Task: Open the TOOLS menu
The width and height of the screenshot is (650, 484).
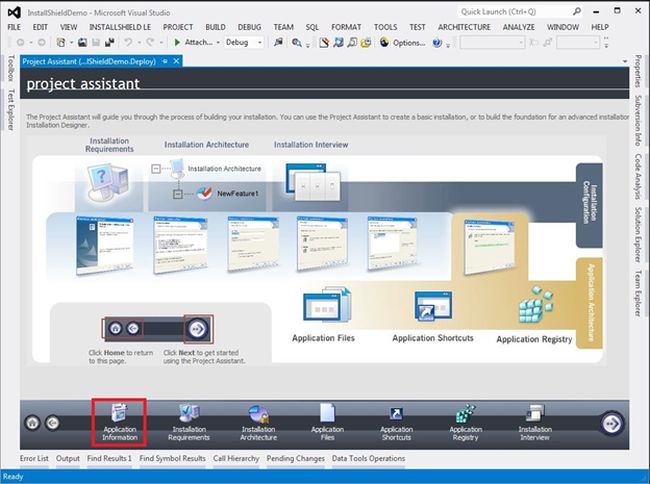Action: pos(385,27)
